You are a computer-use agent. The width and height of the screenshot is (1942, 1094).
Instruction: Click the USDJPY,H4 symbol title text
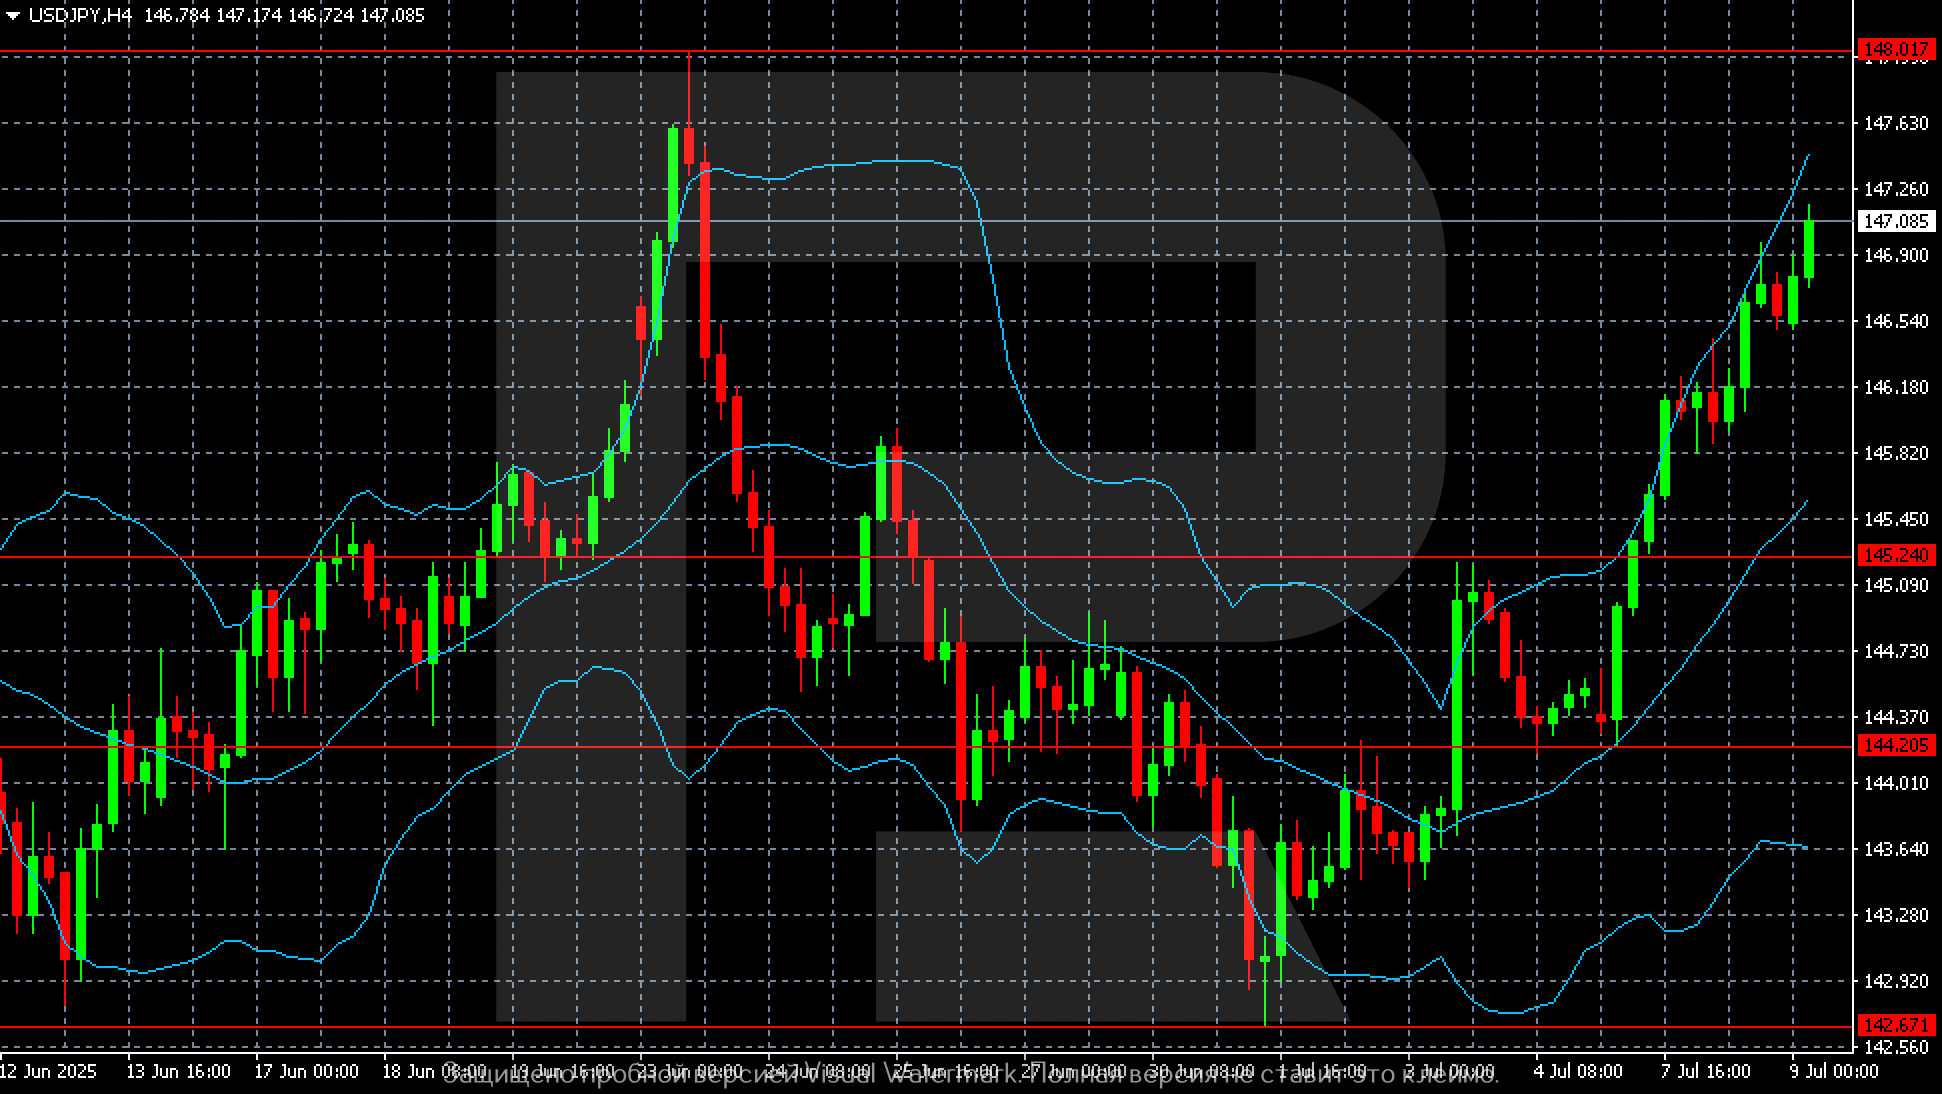[x=81, y=16]
